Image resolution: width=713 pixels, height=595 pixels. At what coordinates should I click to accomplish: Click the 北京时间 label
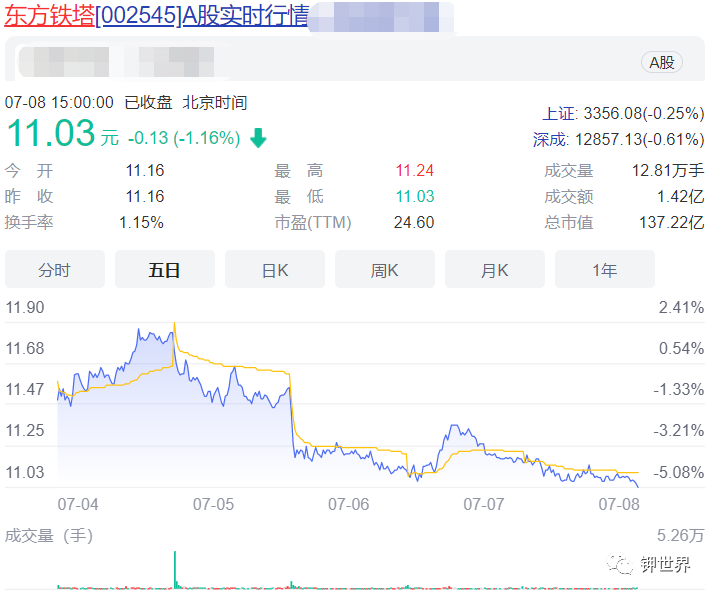point(215,102)
